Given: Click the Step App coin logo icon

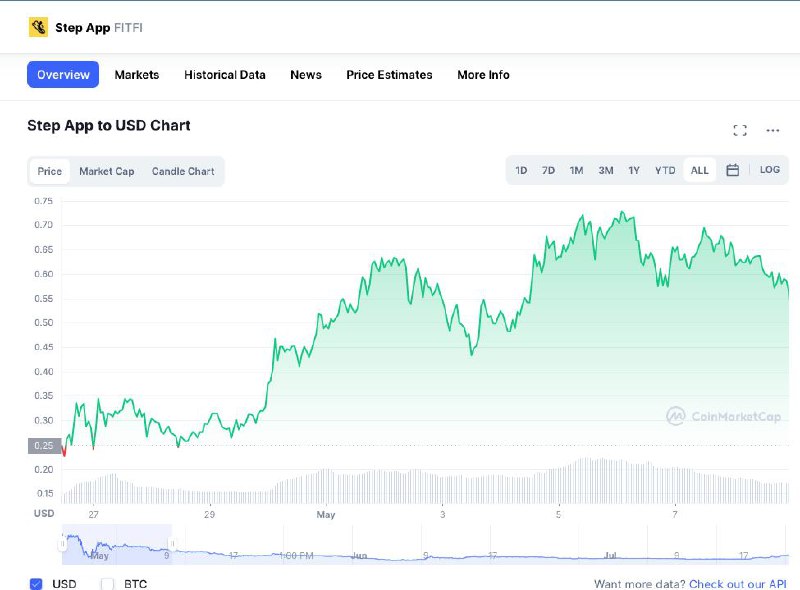Looking at the screenshot, I should (38, 27).
